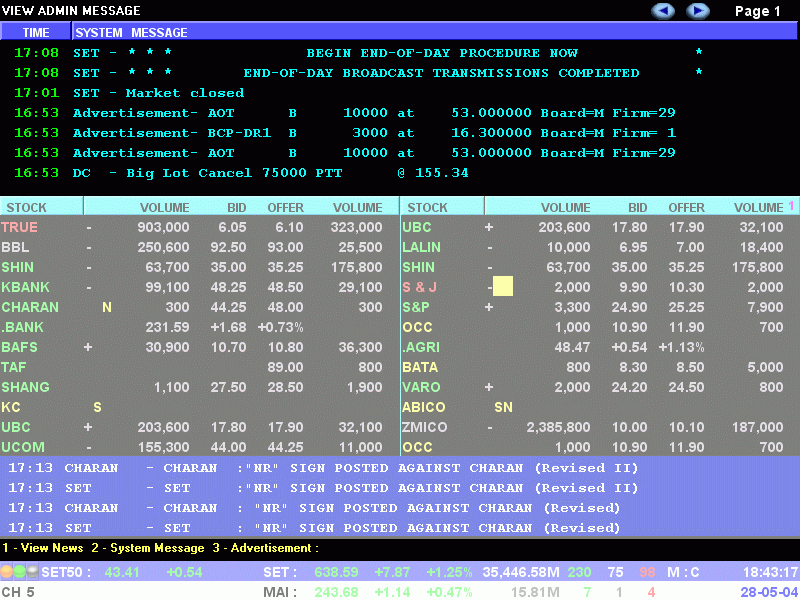Click the N flag next to CHARAN

click(107, 307)
